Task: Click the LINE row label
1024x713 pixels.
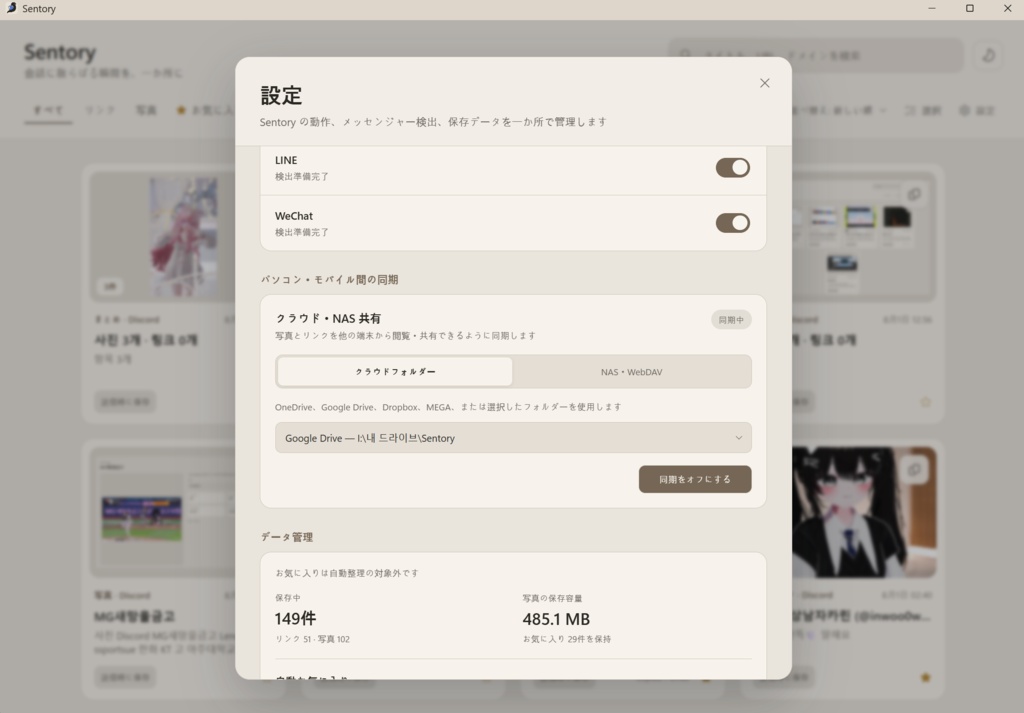Action: pyautogui.click(x=286, y=160)
